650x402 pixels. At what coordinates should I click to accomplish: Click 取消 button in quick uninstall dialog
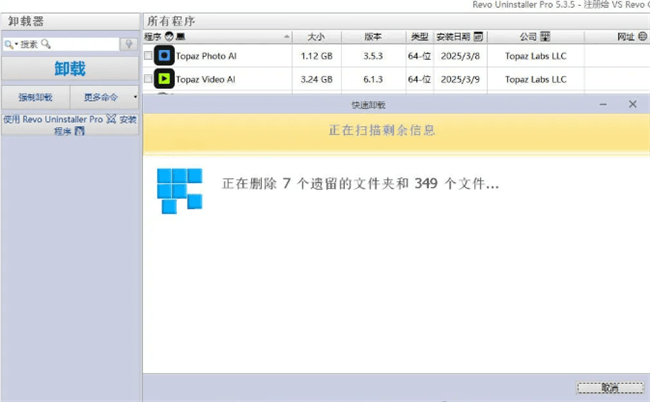click(x=610, y=388)
